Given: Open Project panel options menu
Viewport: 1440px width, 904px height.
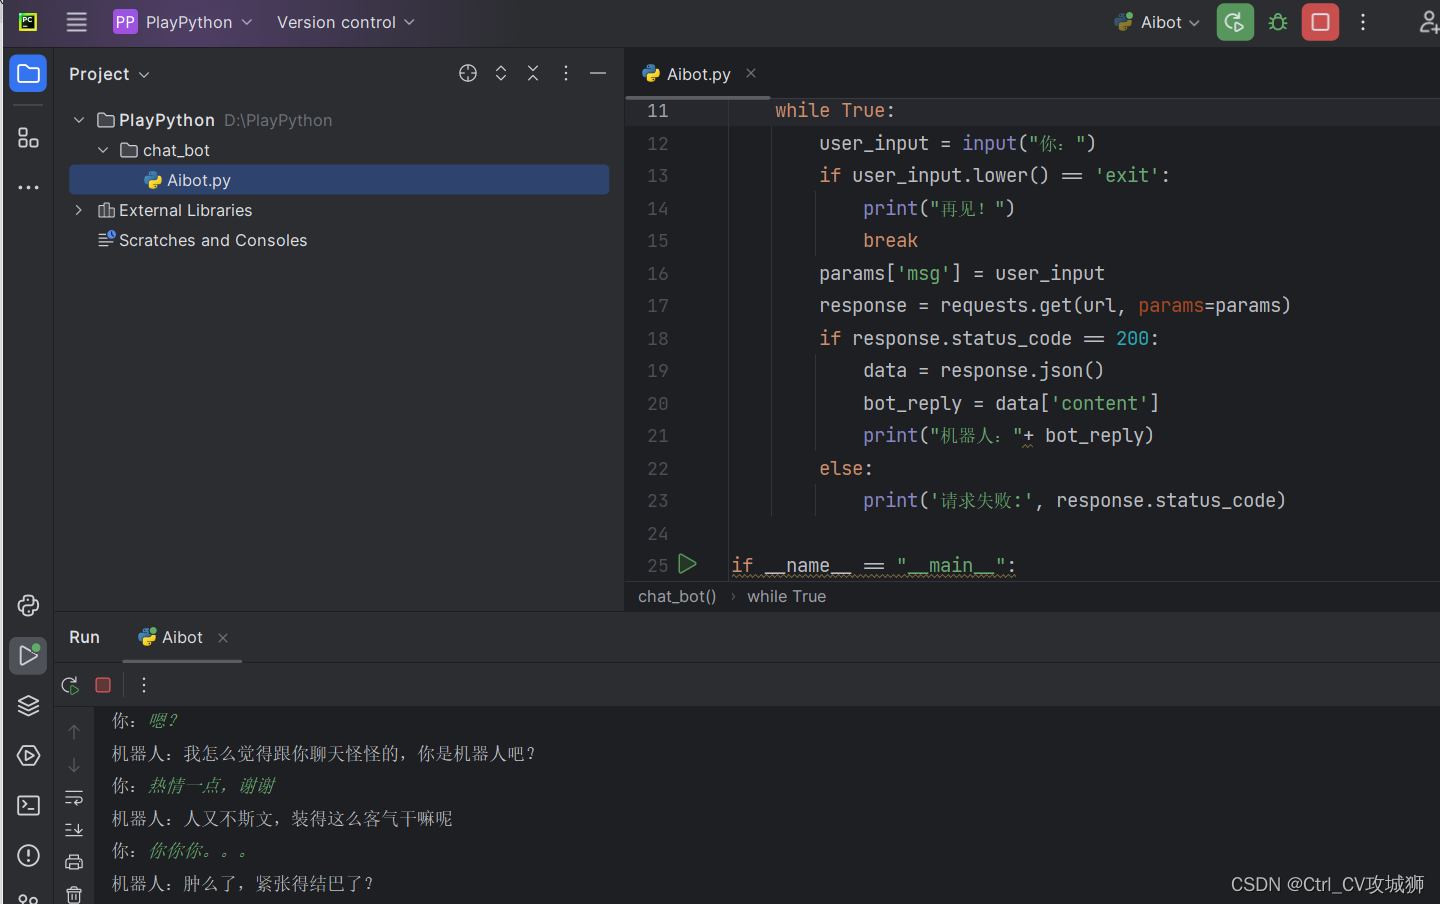Looking at the screenshot, I should (566, 73).
